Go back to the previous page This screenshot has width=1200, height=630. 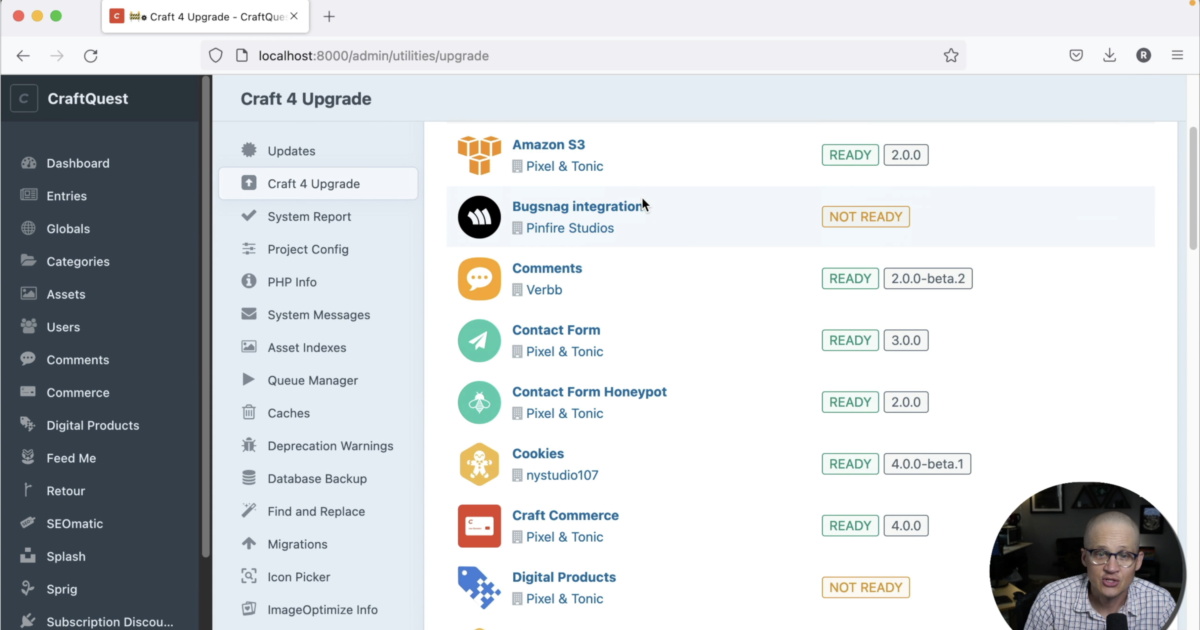tap(23, 56)
